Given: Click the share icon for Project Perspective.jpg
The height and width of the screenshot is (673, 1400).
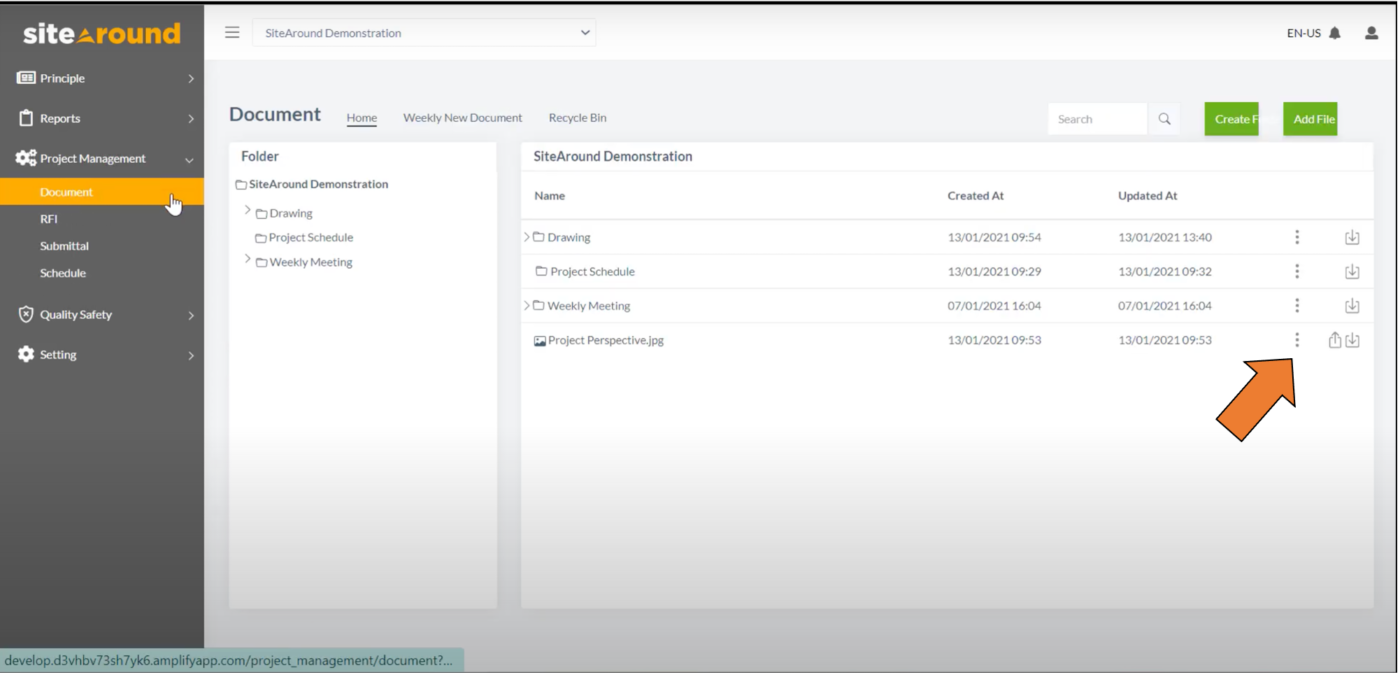Looking at the screenshot, I should coord(1333,340).
